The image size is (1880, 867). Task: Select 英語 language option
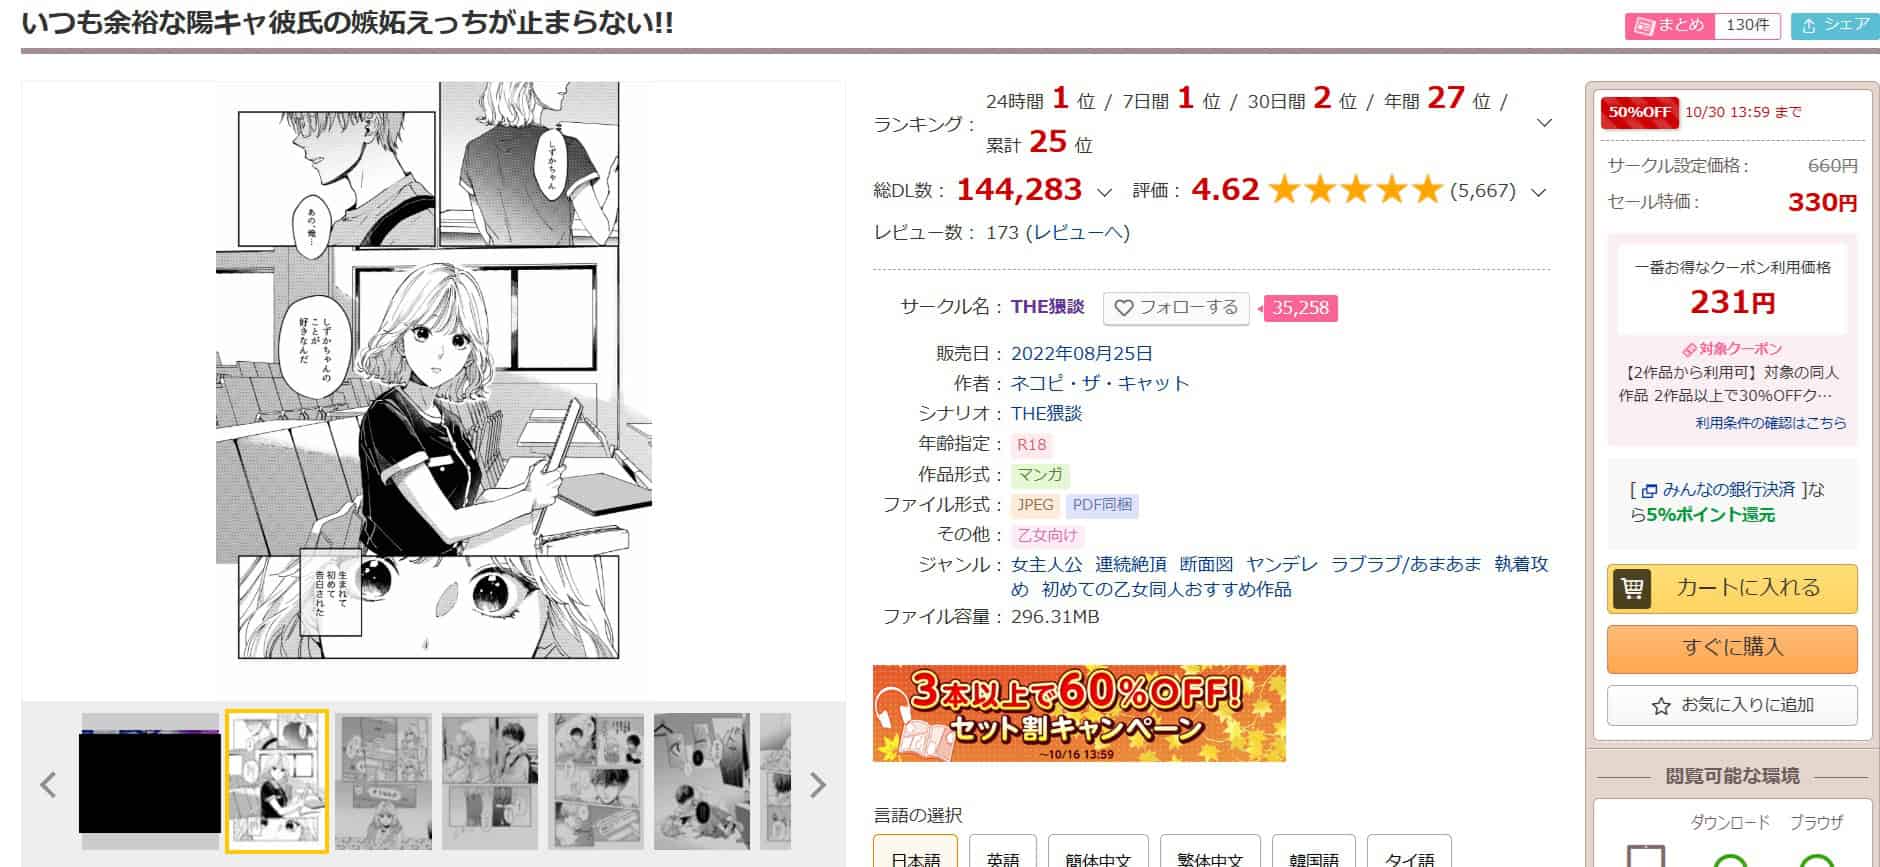pos(1003,852)
